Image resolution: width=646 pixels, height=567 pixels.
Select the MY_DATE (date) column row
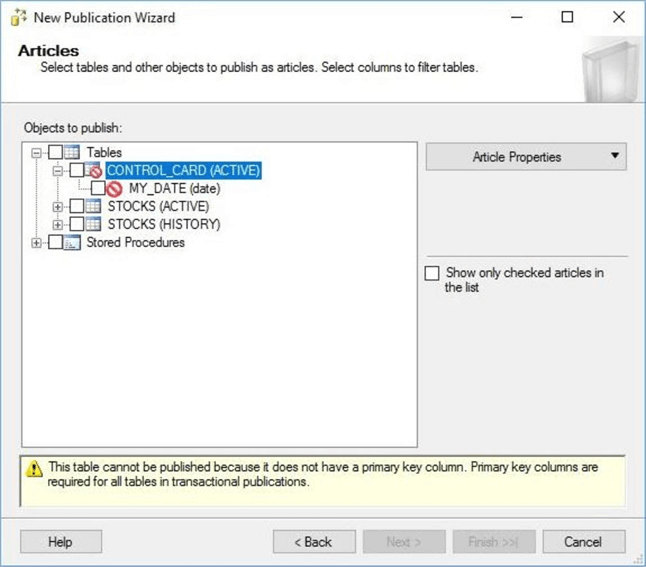pyautogui.click(x=175, y=189)
